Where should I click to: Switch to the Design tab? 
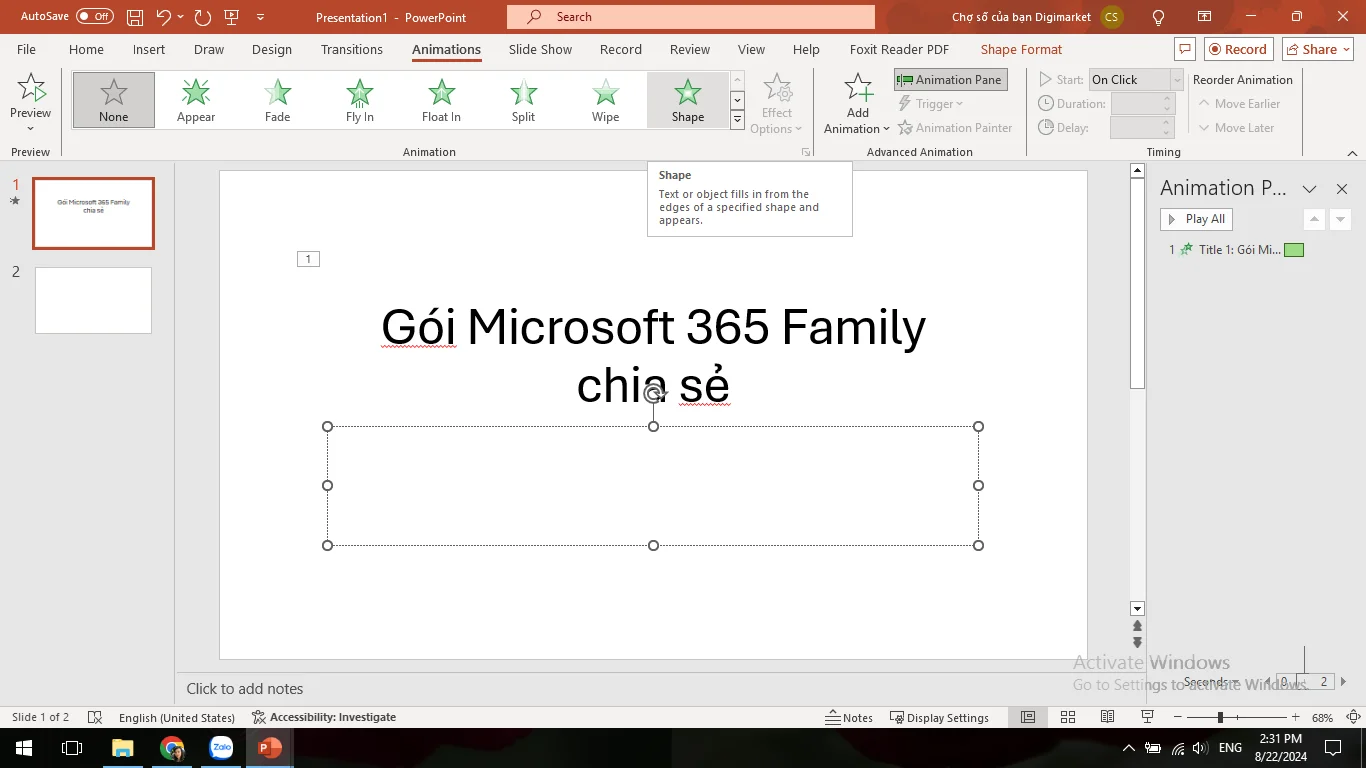[272, 49]
